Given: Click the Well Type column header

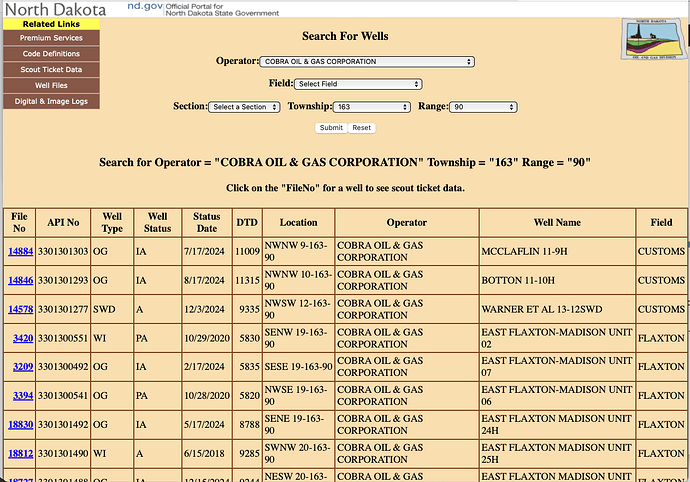Looking at the screenshot, I should [x=112, y=222].
